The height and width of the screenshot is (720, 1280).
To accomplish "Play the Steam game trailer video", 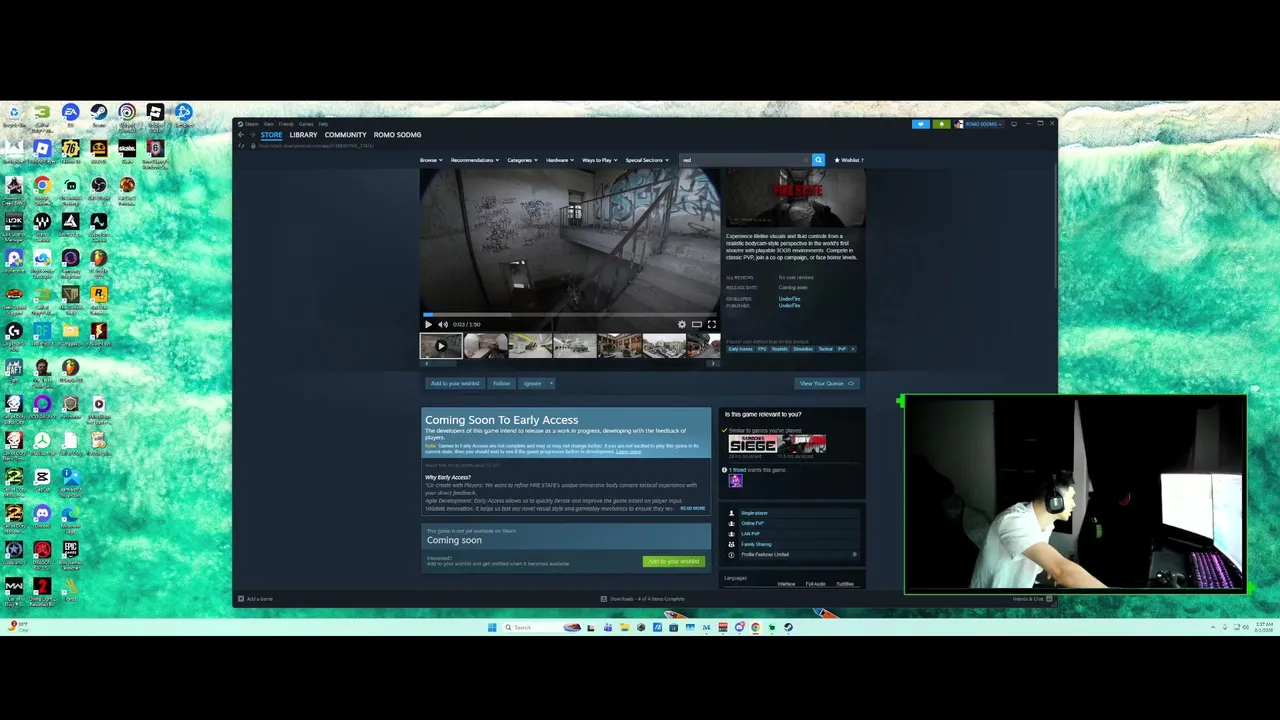I will pos(428,324).
